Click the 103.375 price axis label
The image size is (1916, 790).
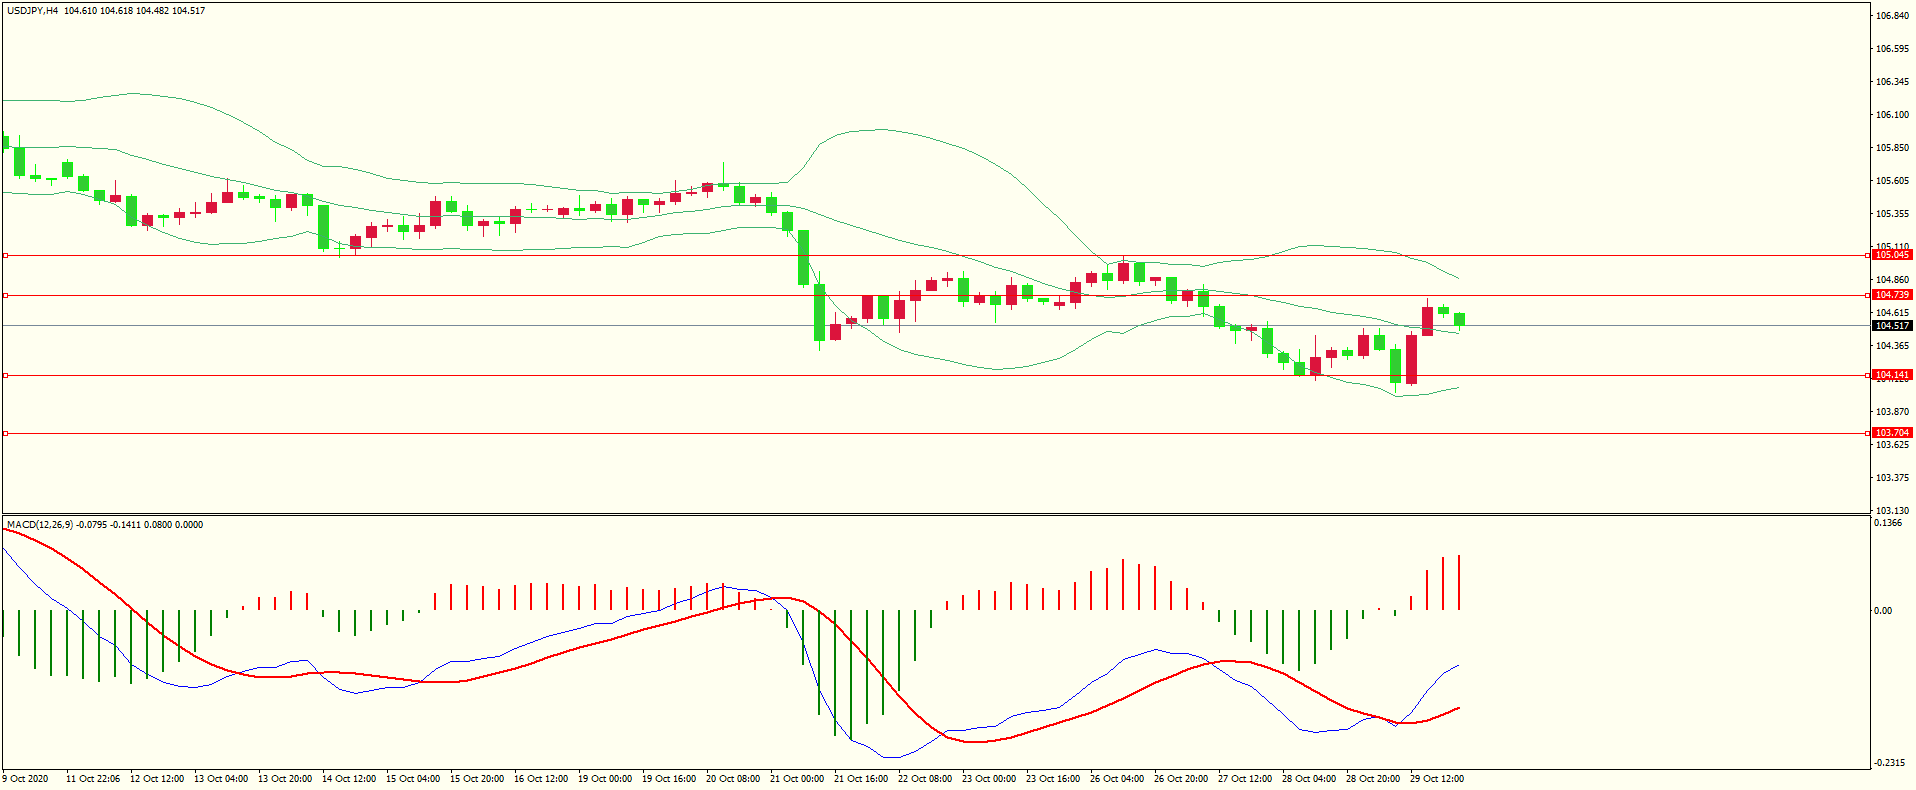click(x=1892, y=477)
